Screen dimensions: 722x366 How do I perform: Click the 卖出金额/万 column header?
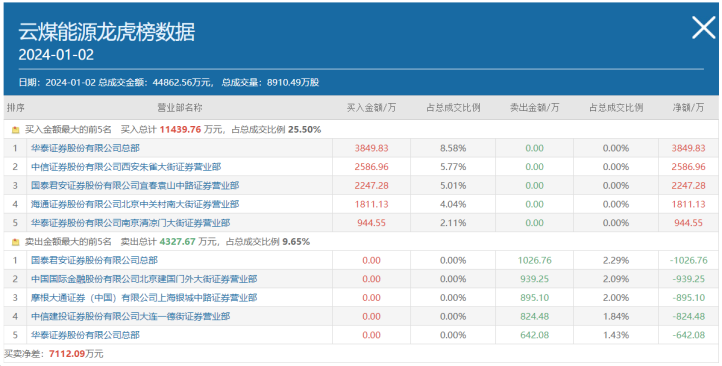pos(535,108)
